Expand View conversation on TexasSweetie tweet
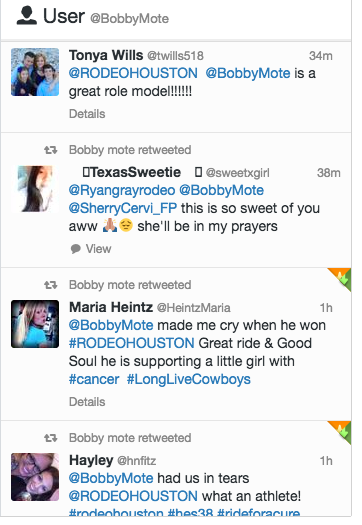Screen dimensions: 362x525 [98, 249]
